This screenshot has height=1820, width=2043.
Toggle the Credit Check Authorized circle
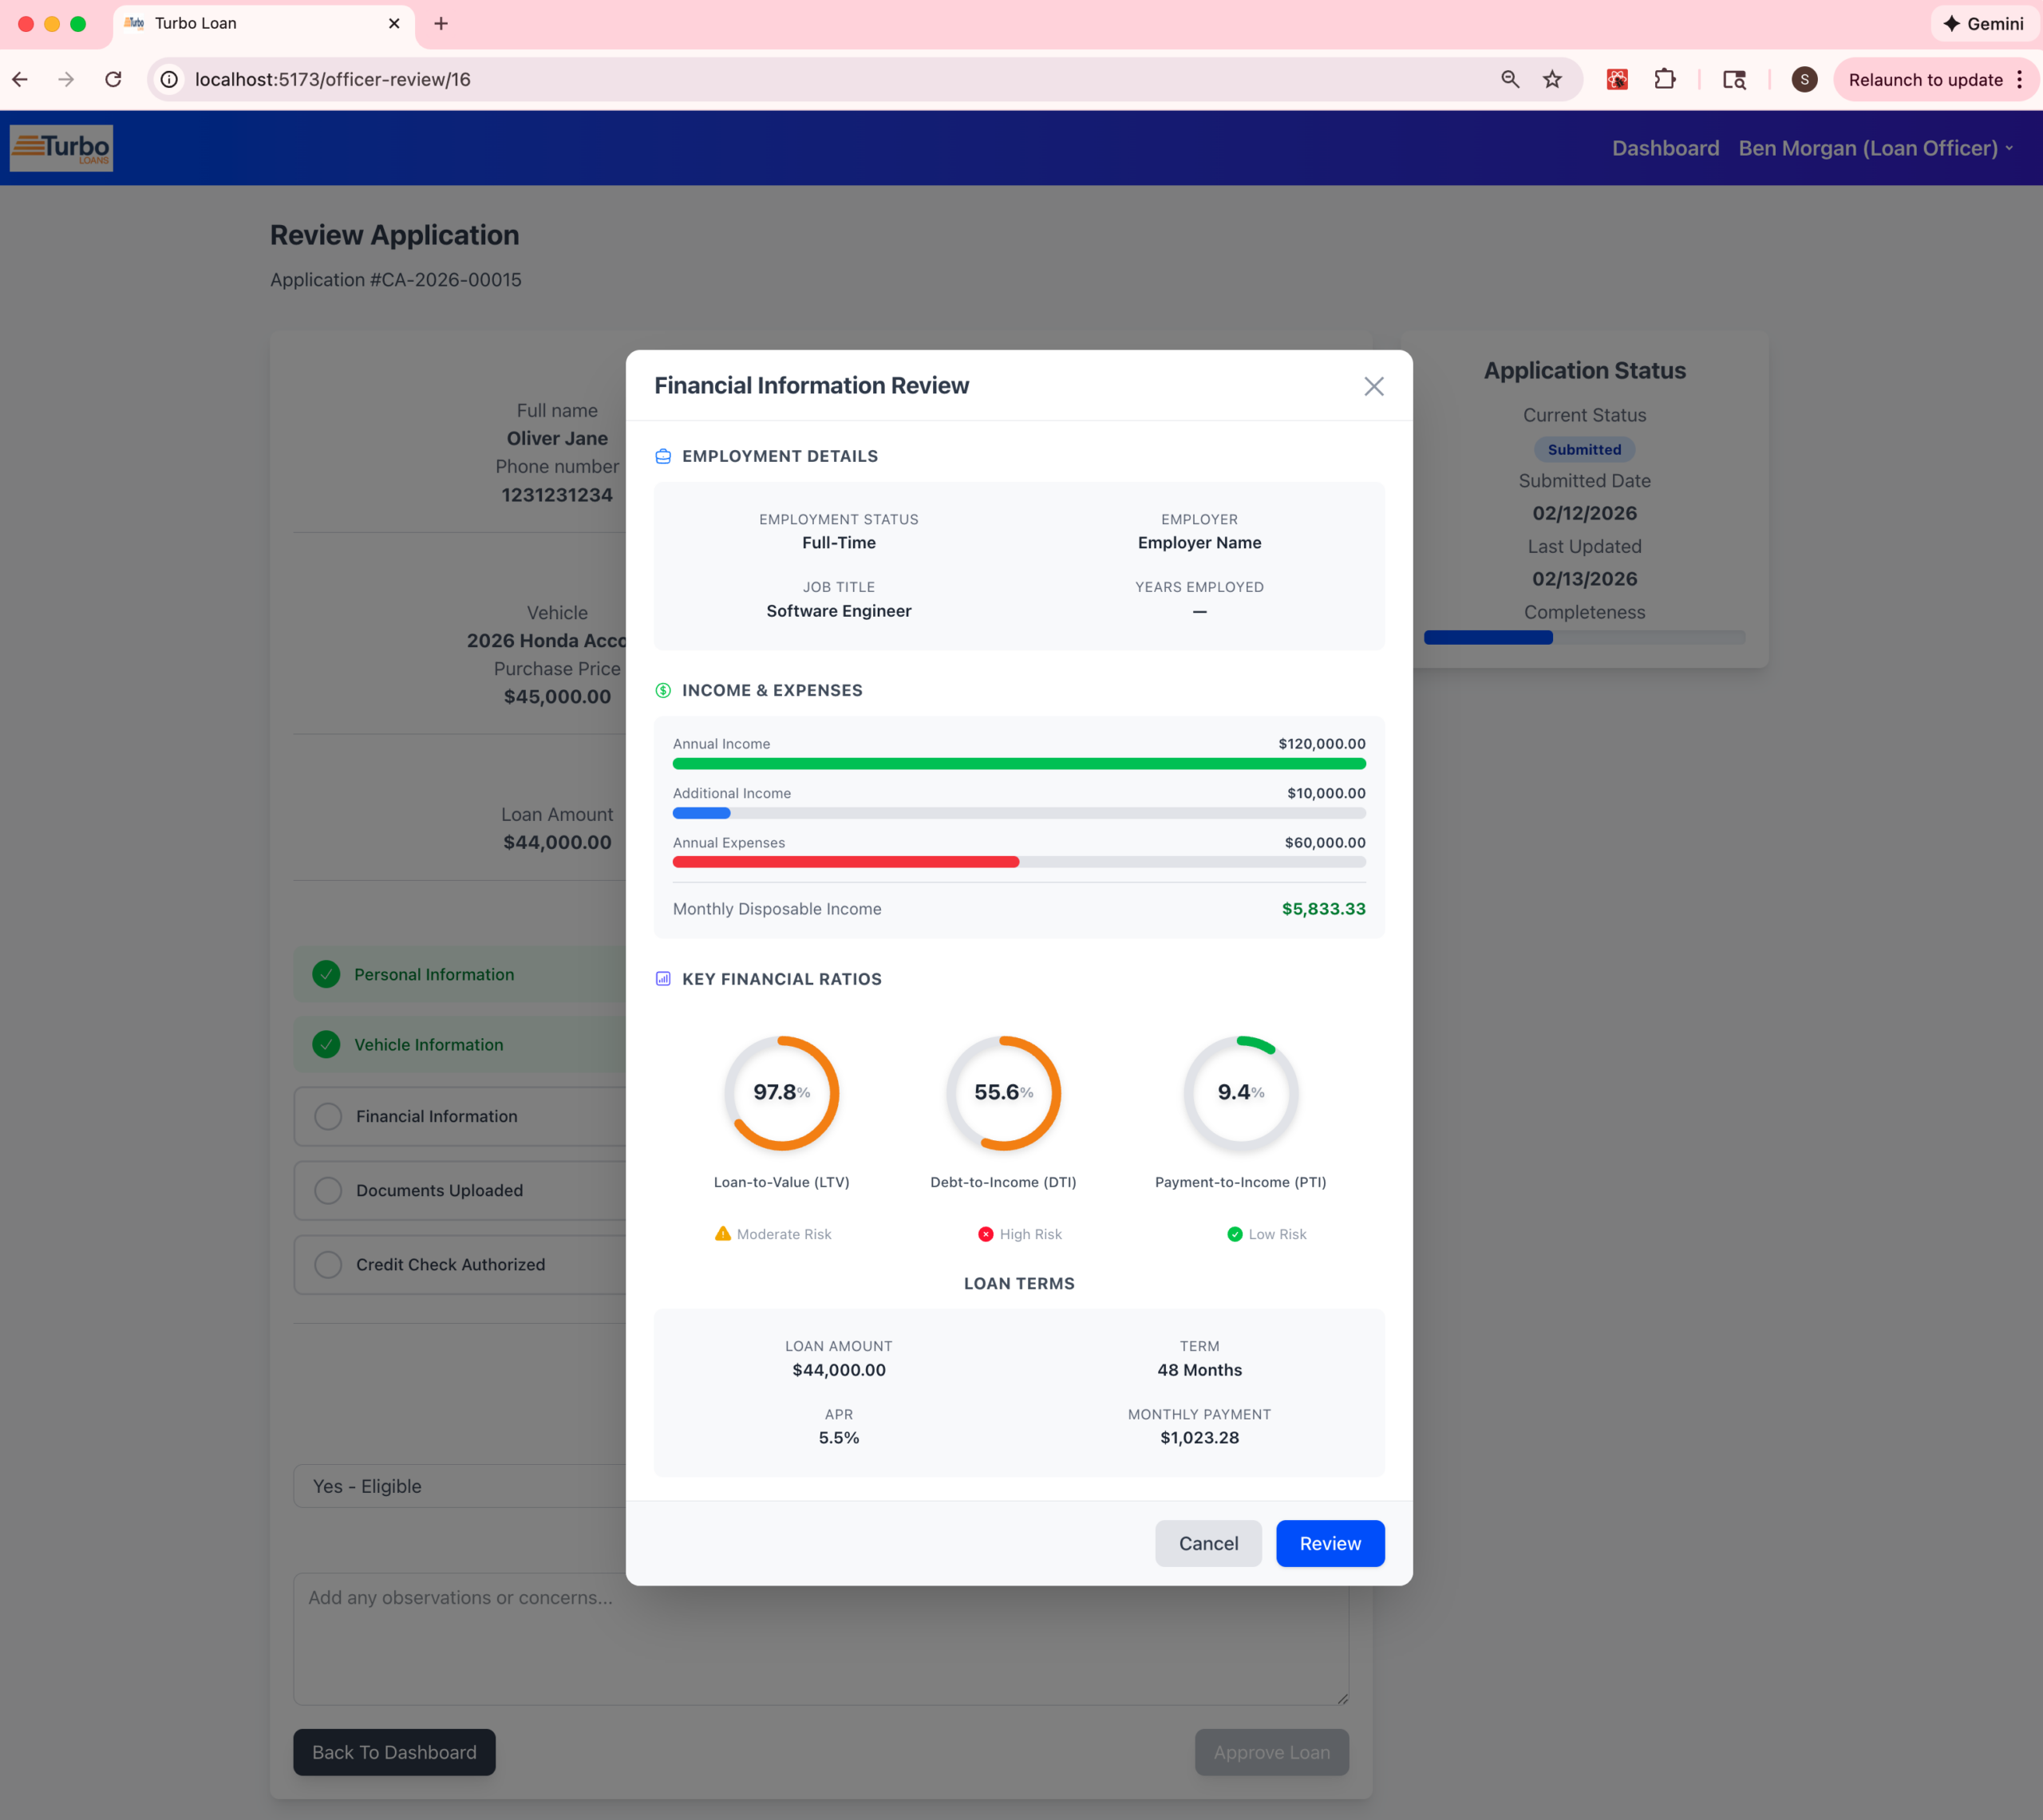click(328, 1264)
